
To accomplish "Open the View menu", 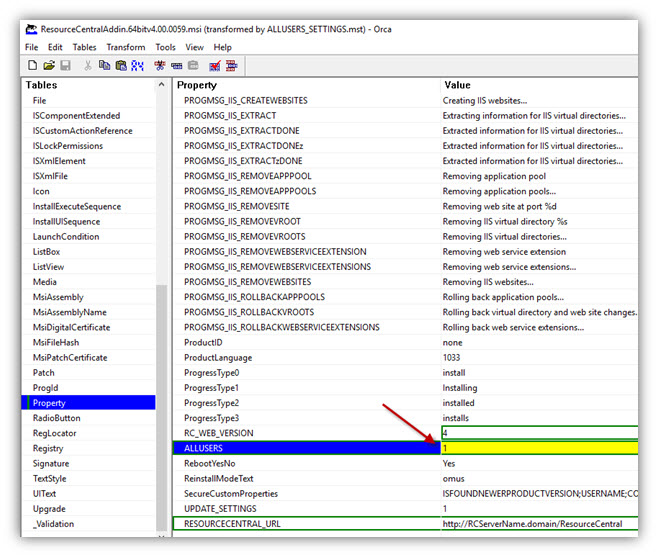I will (x=194, y=47).
